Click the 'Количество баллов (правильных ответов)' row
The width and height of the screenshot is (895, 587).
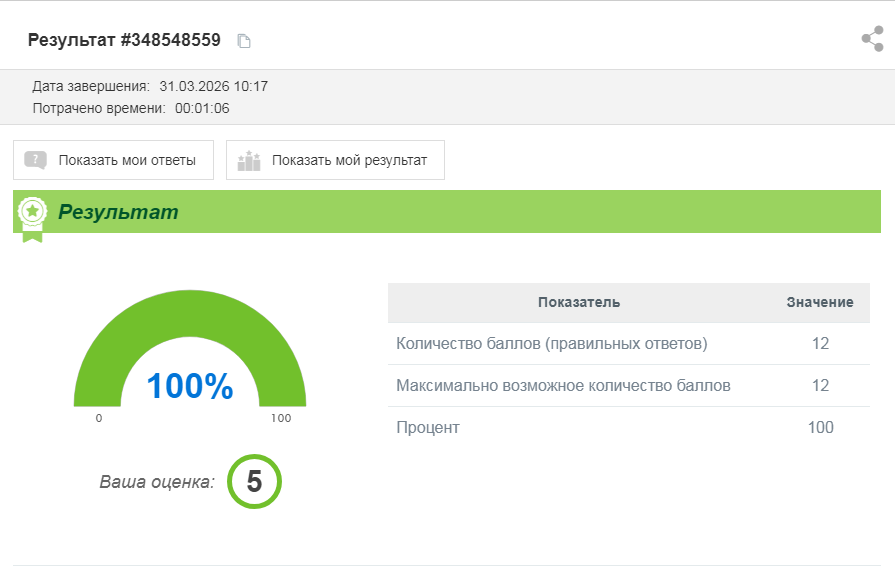[x=551, y=344]
